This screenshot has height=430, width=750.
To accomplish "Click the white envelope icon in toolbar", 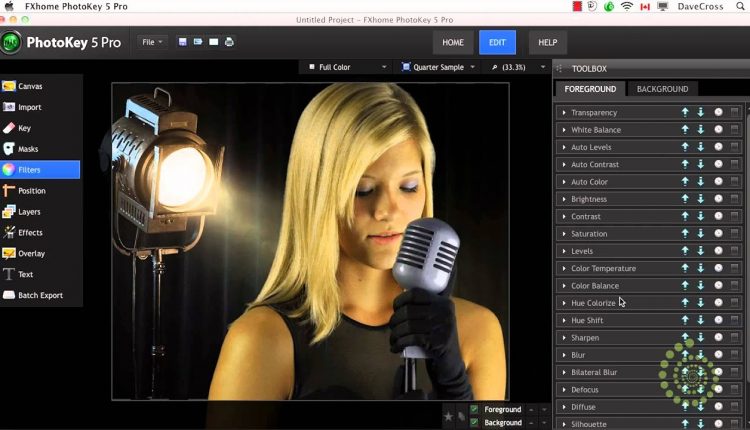I will click(214, 42).
